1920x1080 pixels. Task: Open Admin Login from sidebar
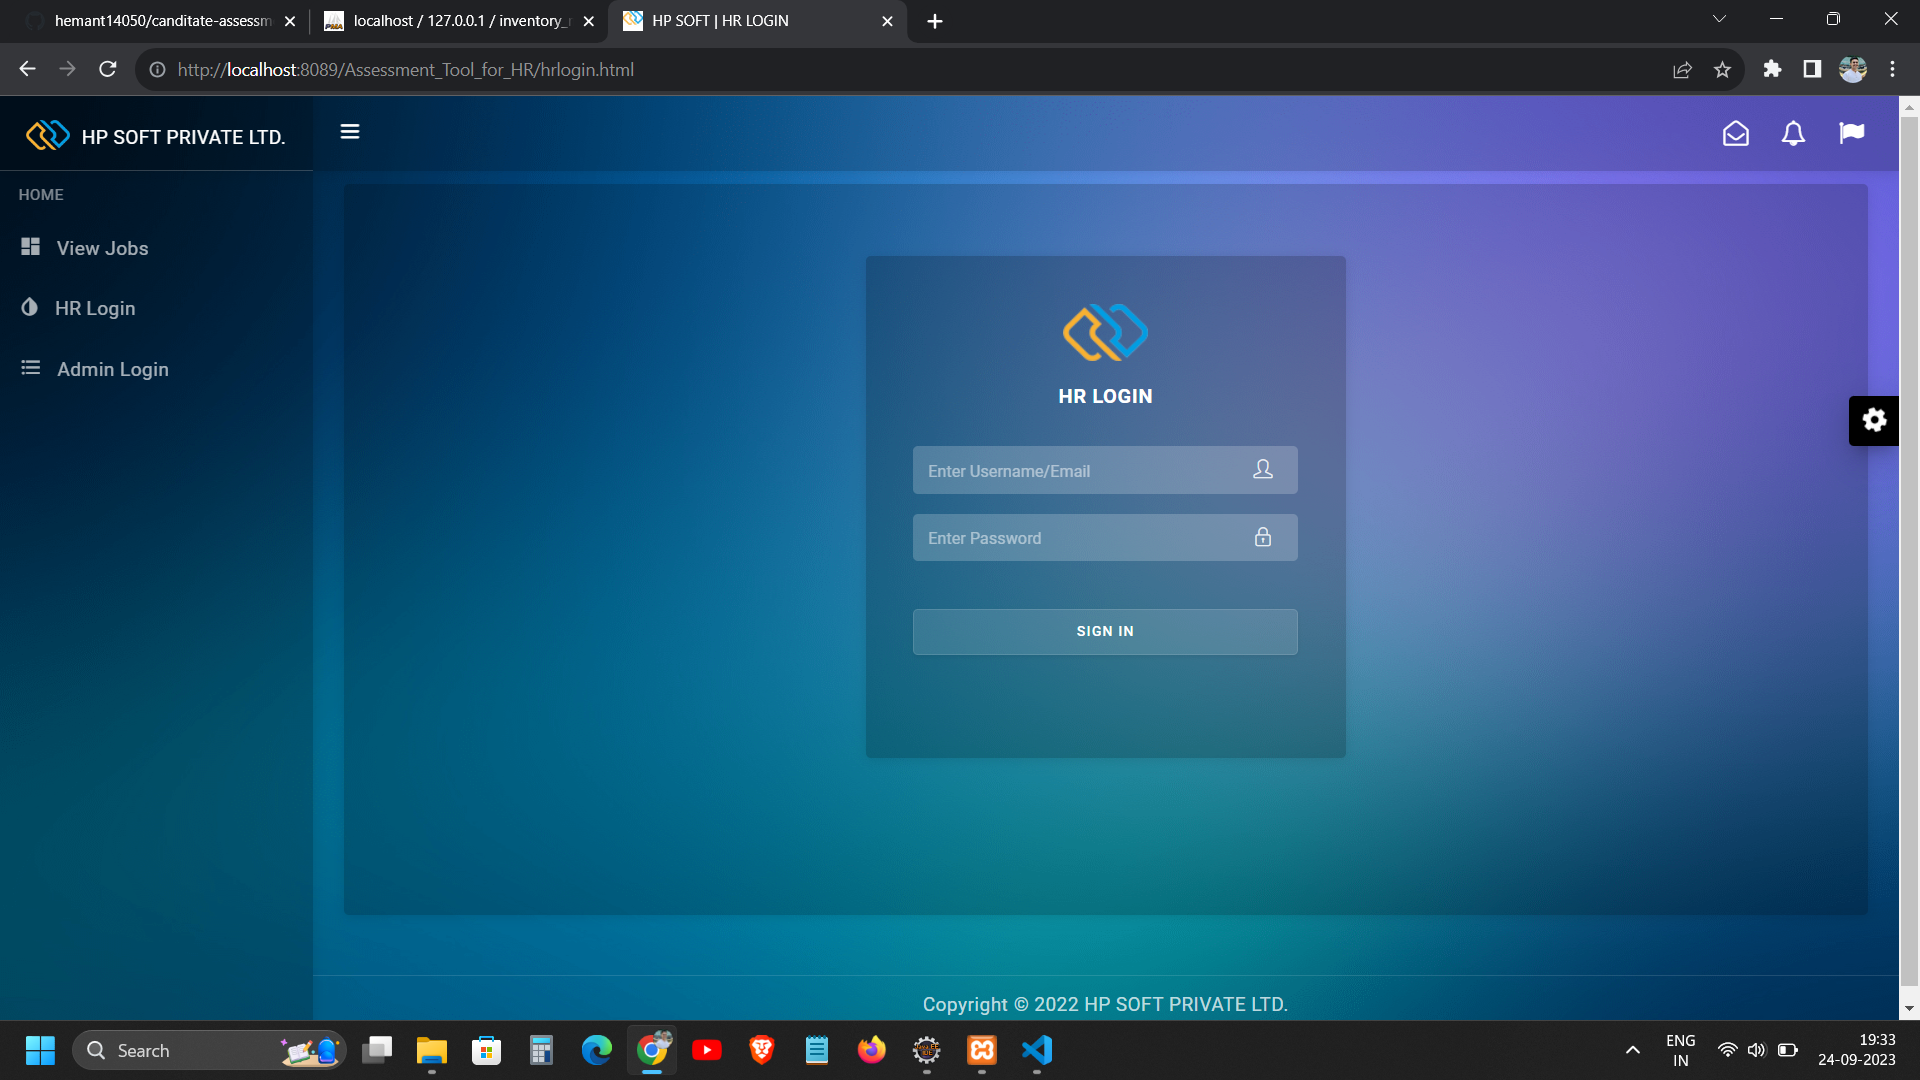point(112,369)
